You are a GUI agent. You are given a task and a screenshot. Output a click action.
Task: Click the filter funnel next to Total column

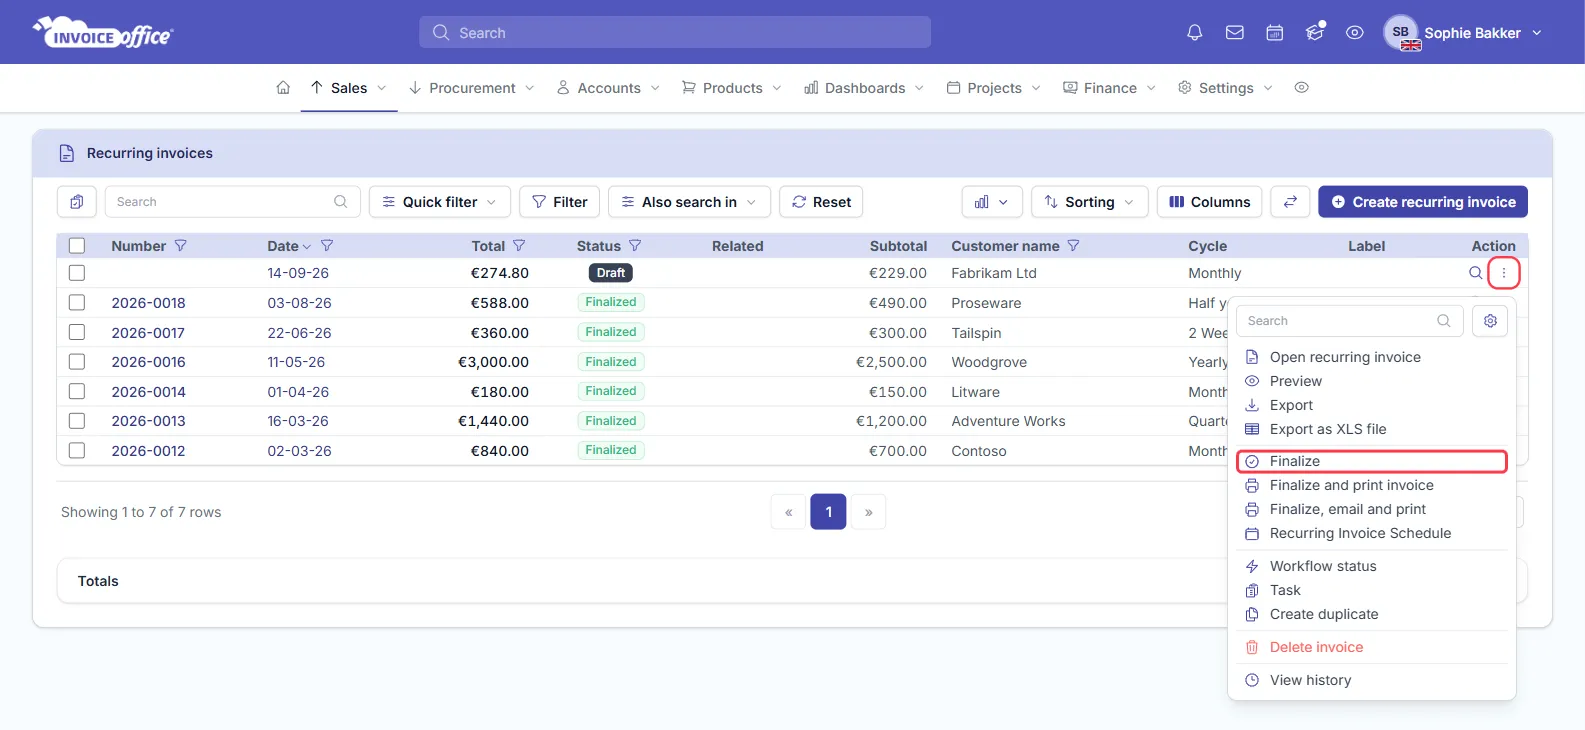pyautogui.click(x=519, y=246)
